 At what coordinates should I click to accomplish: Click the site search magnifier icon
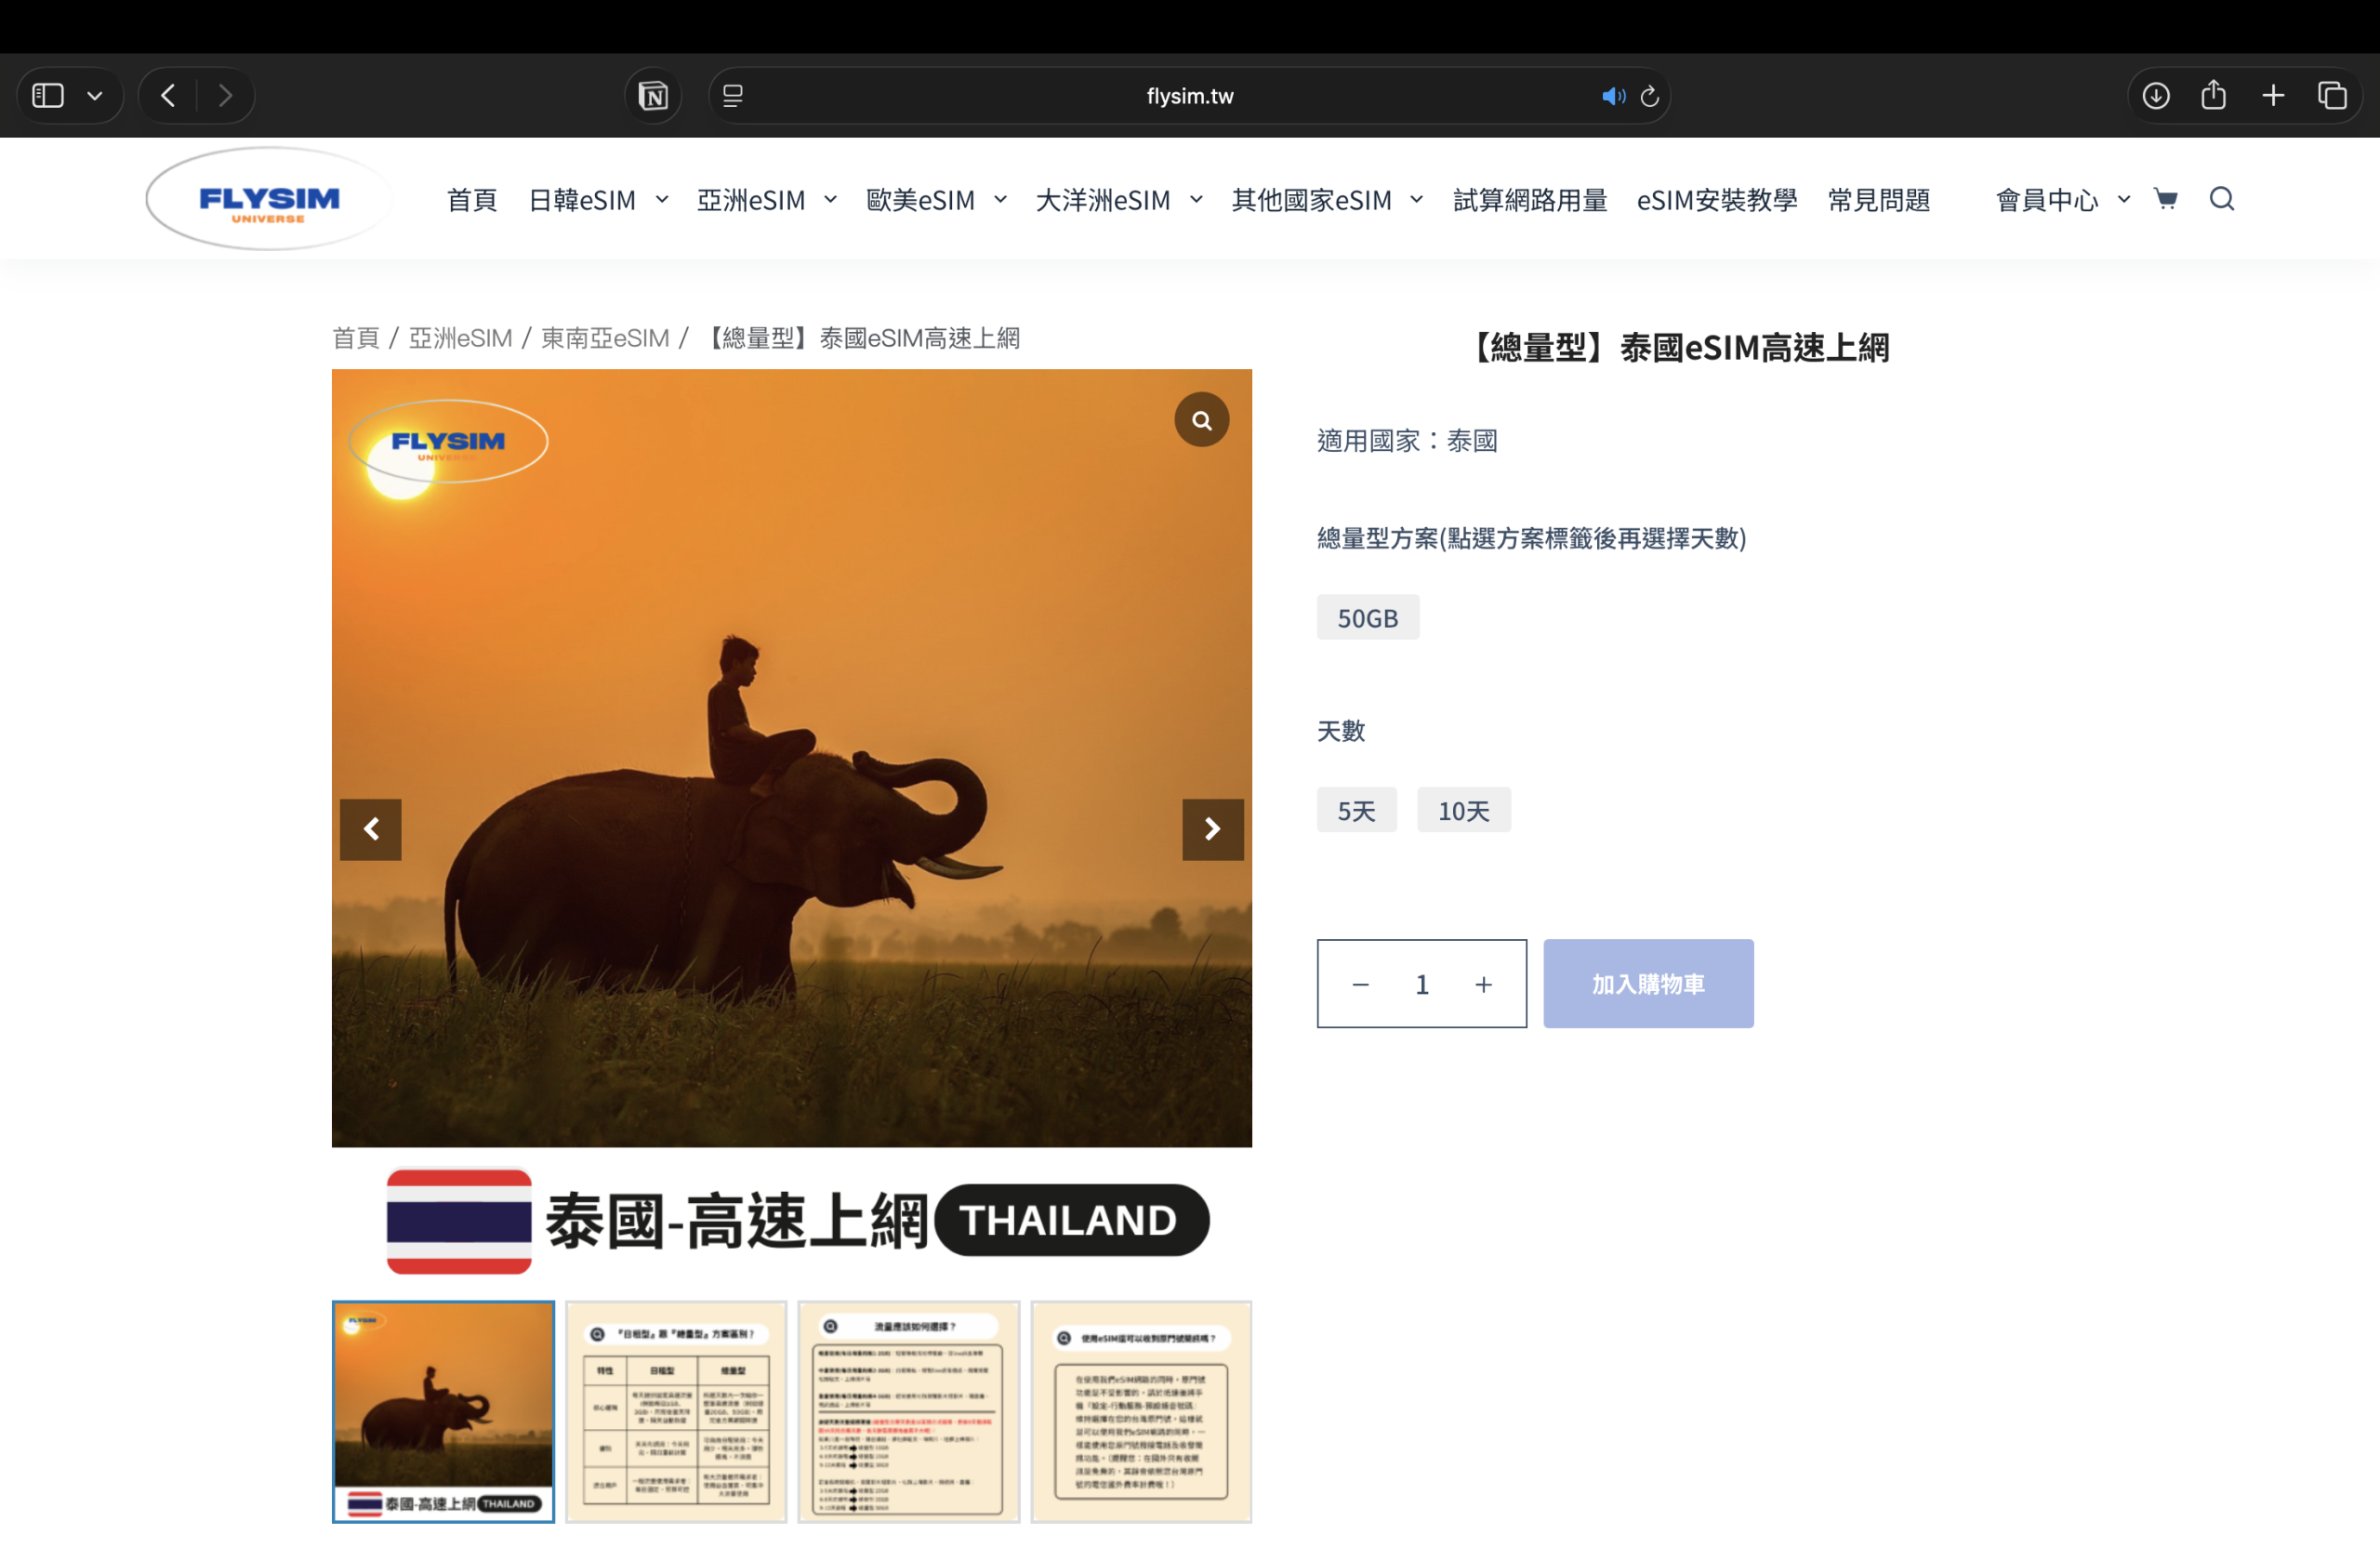pyautogui.click(x=2222, y=199)
